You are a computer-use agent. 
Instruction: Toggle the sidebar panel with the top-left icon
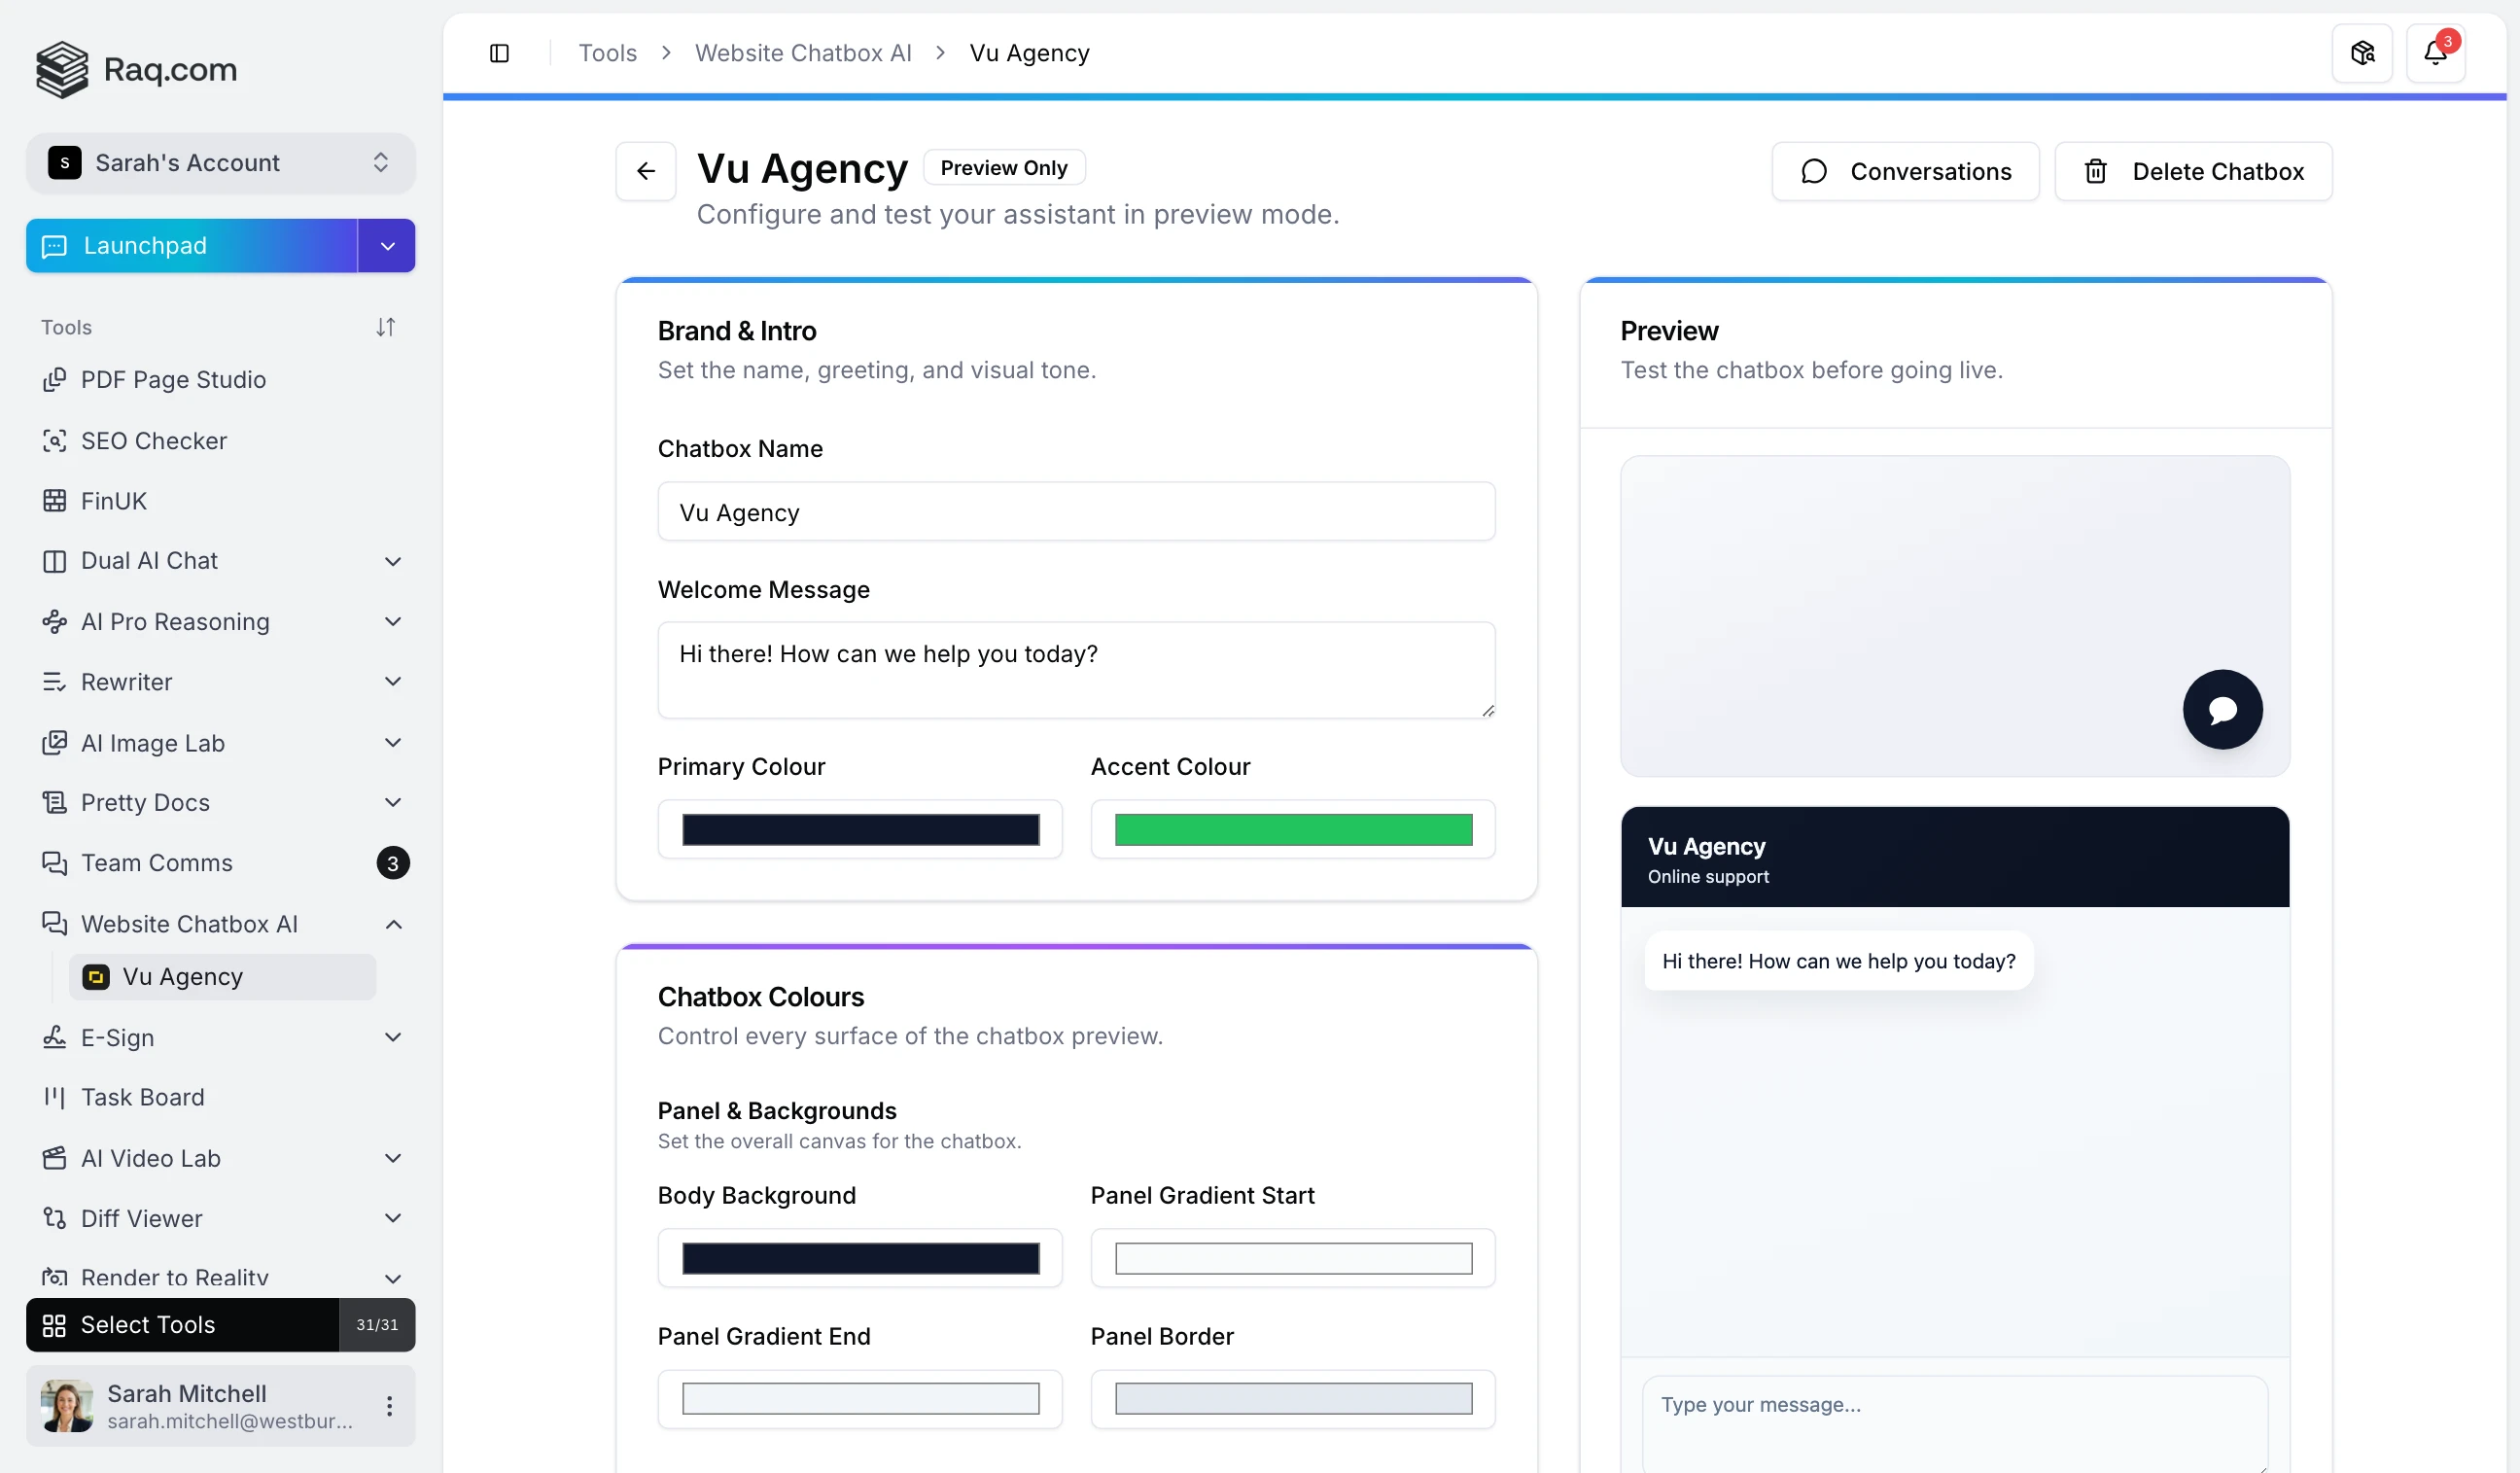coord(499,53)
